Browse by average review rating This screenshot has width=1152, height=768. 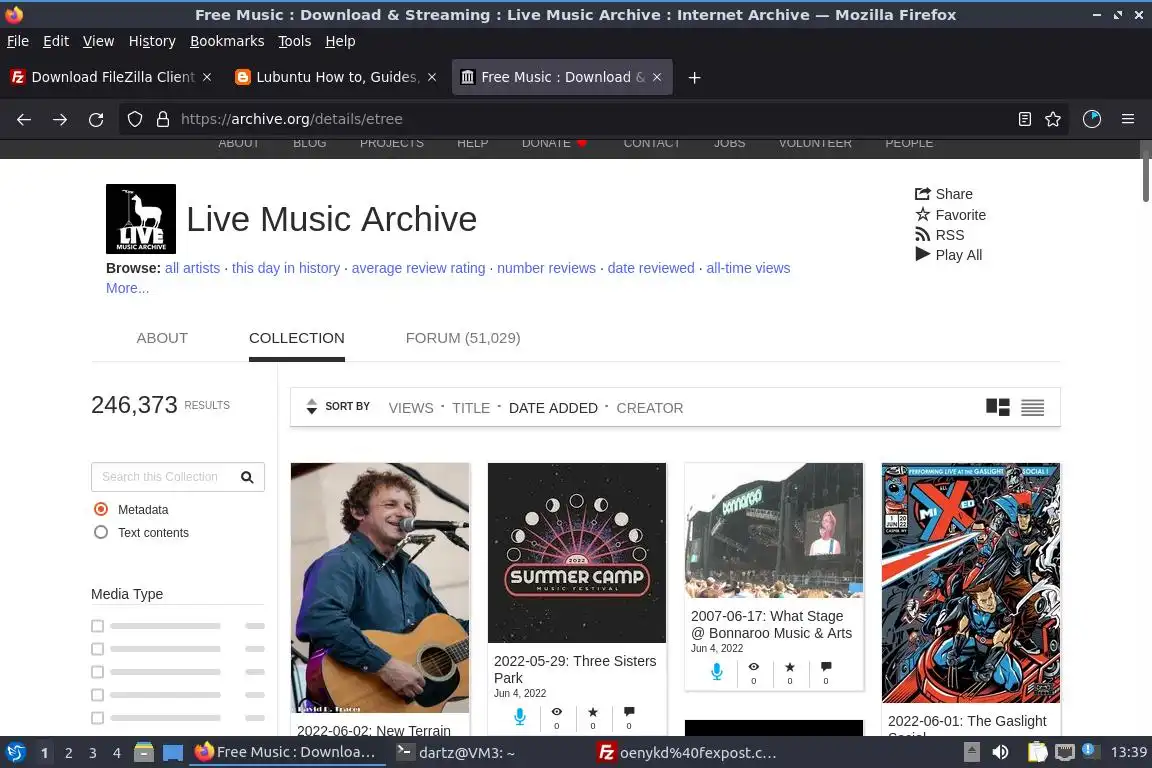click(418, 268)
